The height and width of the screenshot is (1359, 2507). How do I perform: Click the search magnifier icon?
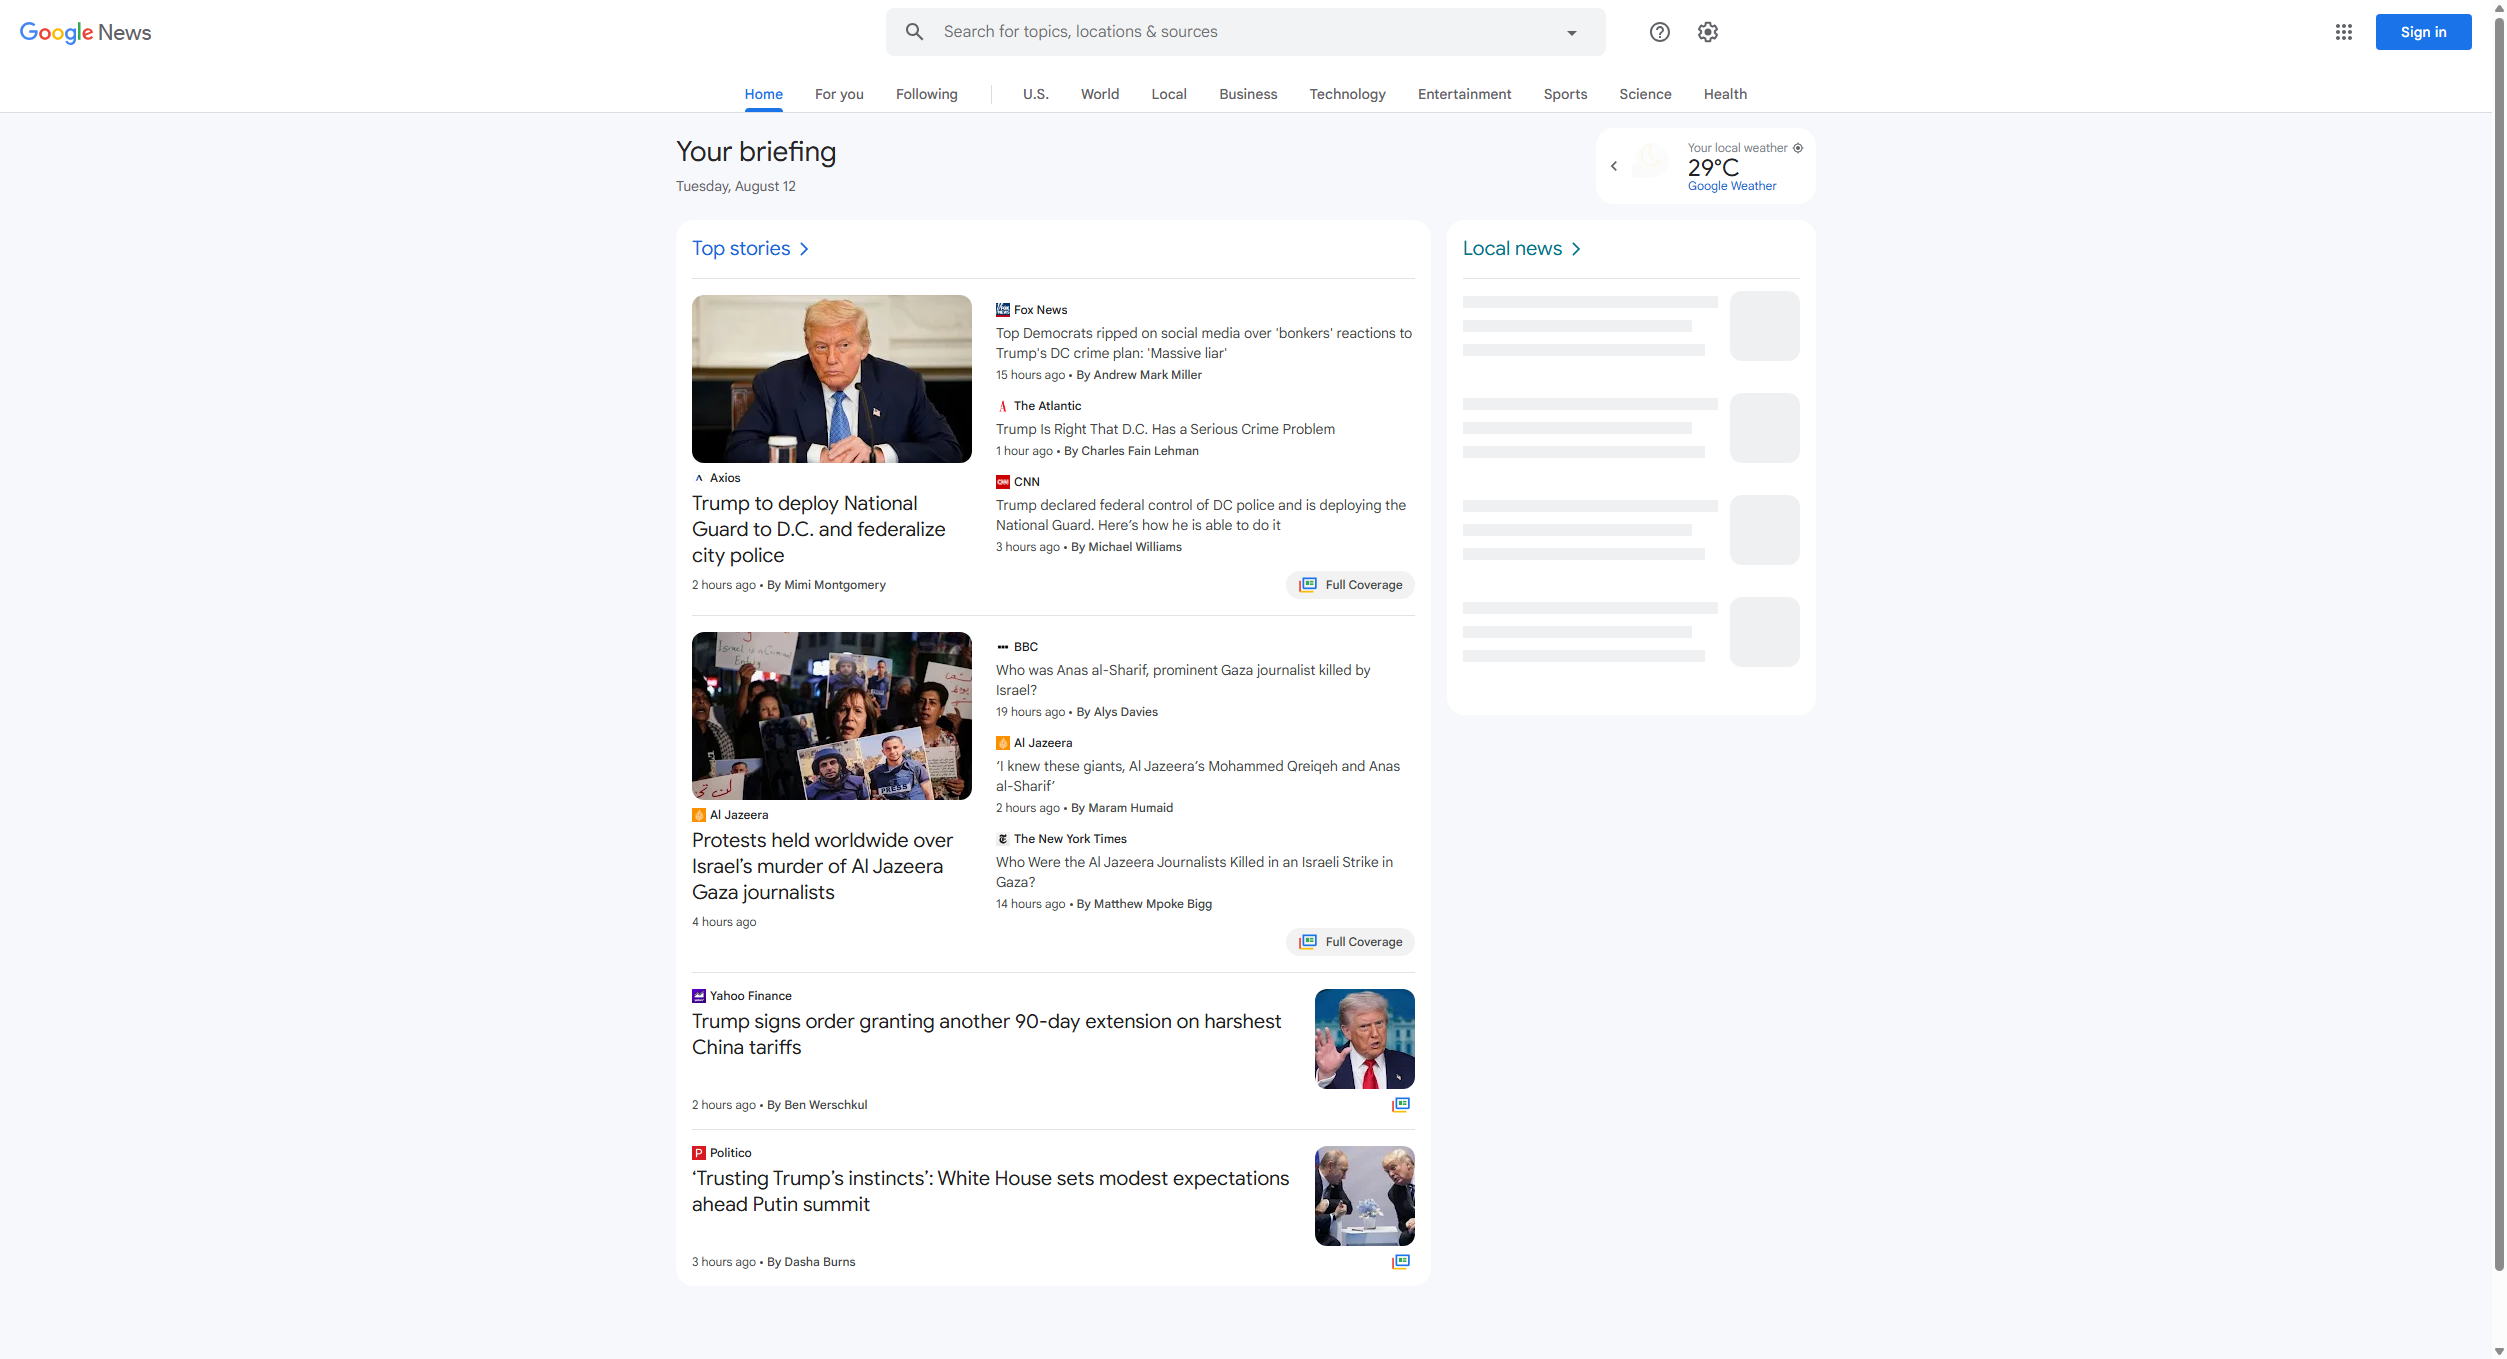pos(914,32)
